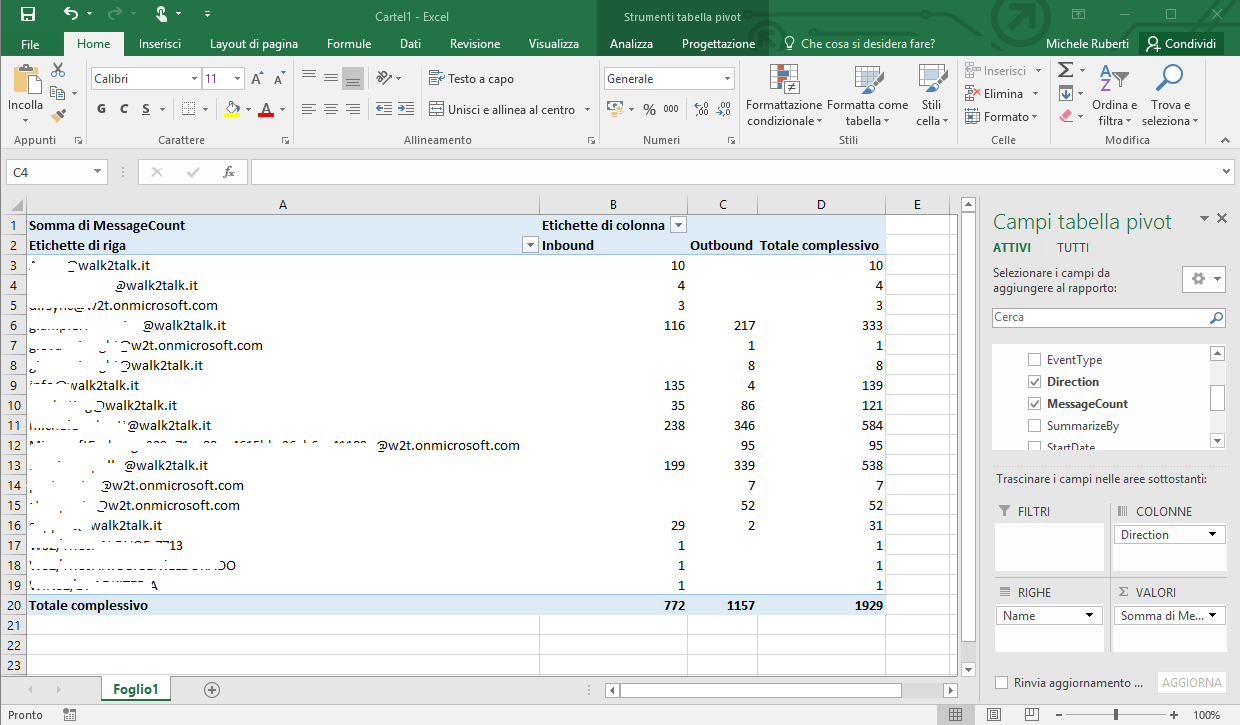This screenshot has width=1240, height=725.
Task: Click the Cut scissors icon
Action: (58, 70)
